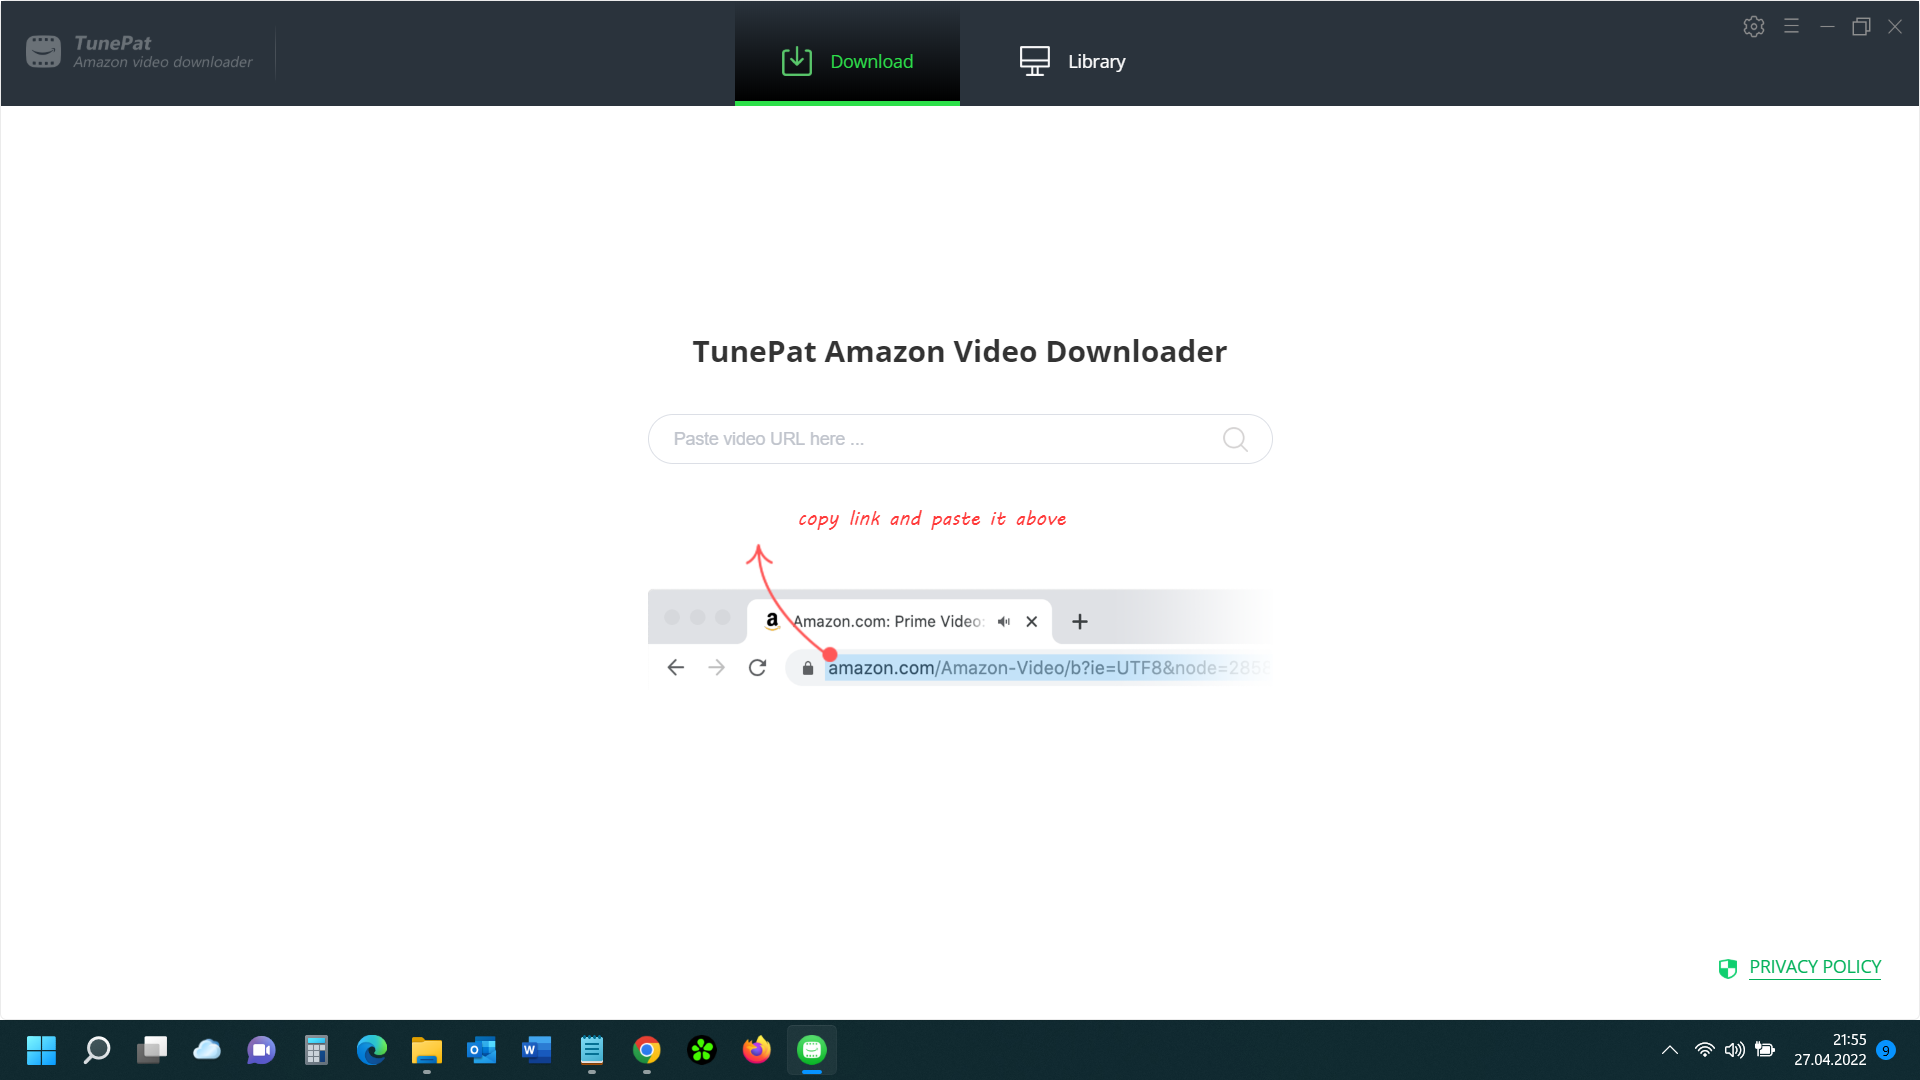Show hidden system tray icons

(x=1670, y=1050)
